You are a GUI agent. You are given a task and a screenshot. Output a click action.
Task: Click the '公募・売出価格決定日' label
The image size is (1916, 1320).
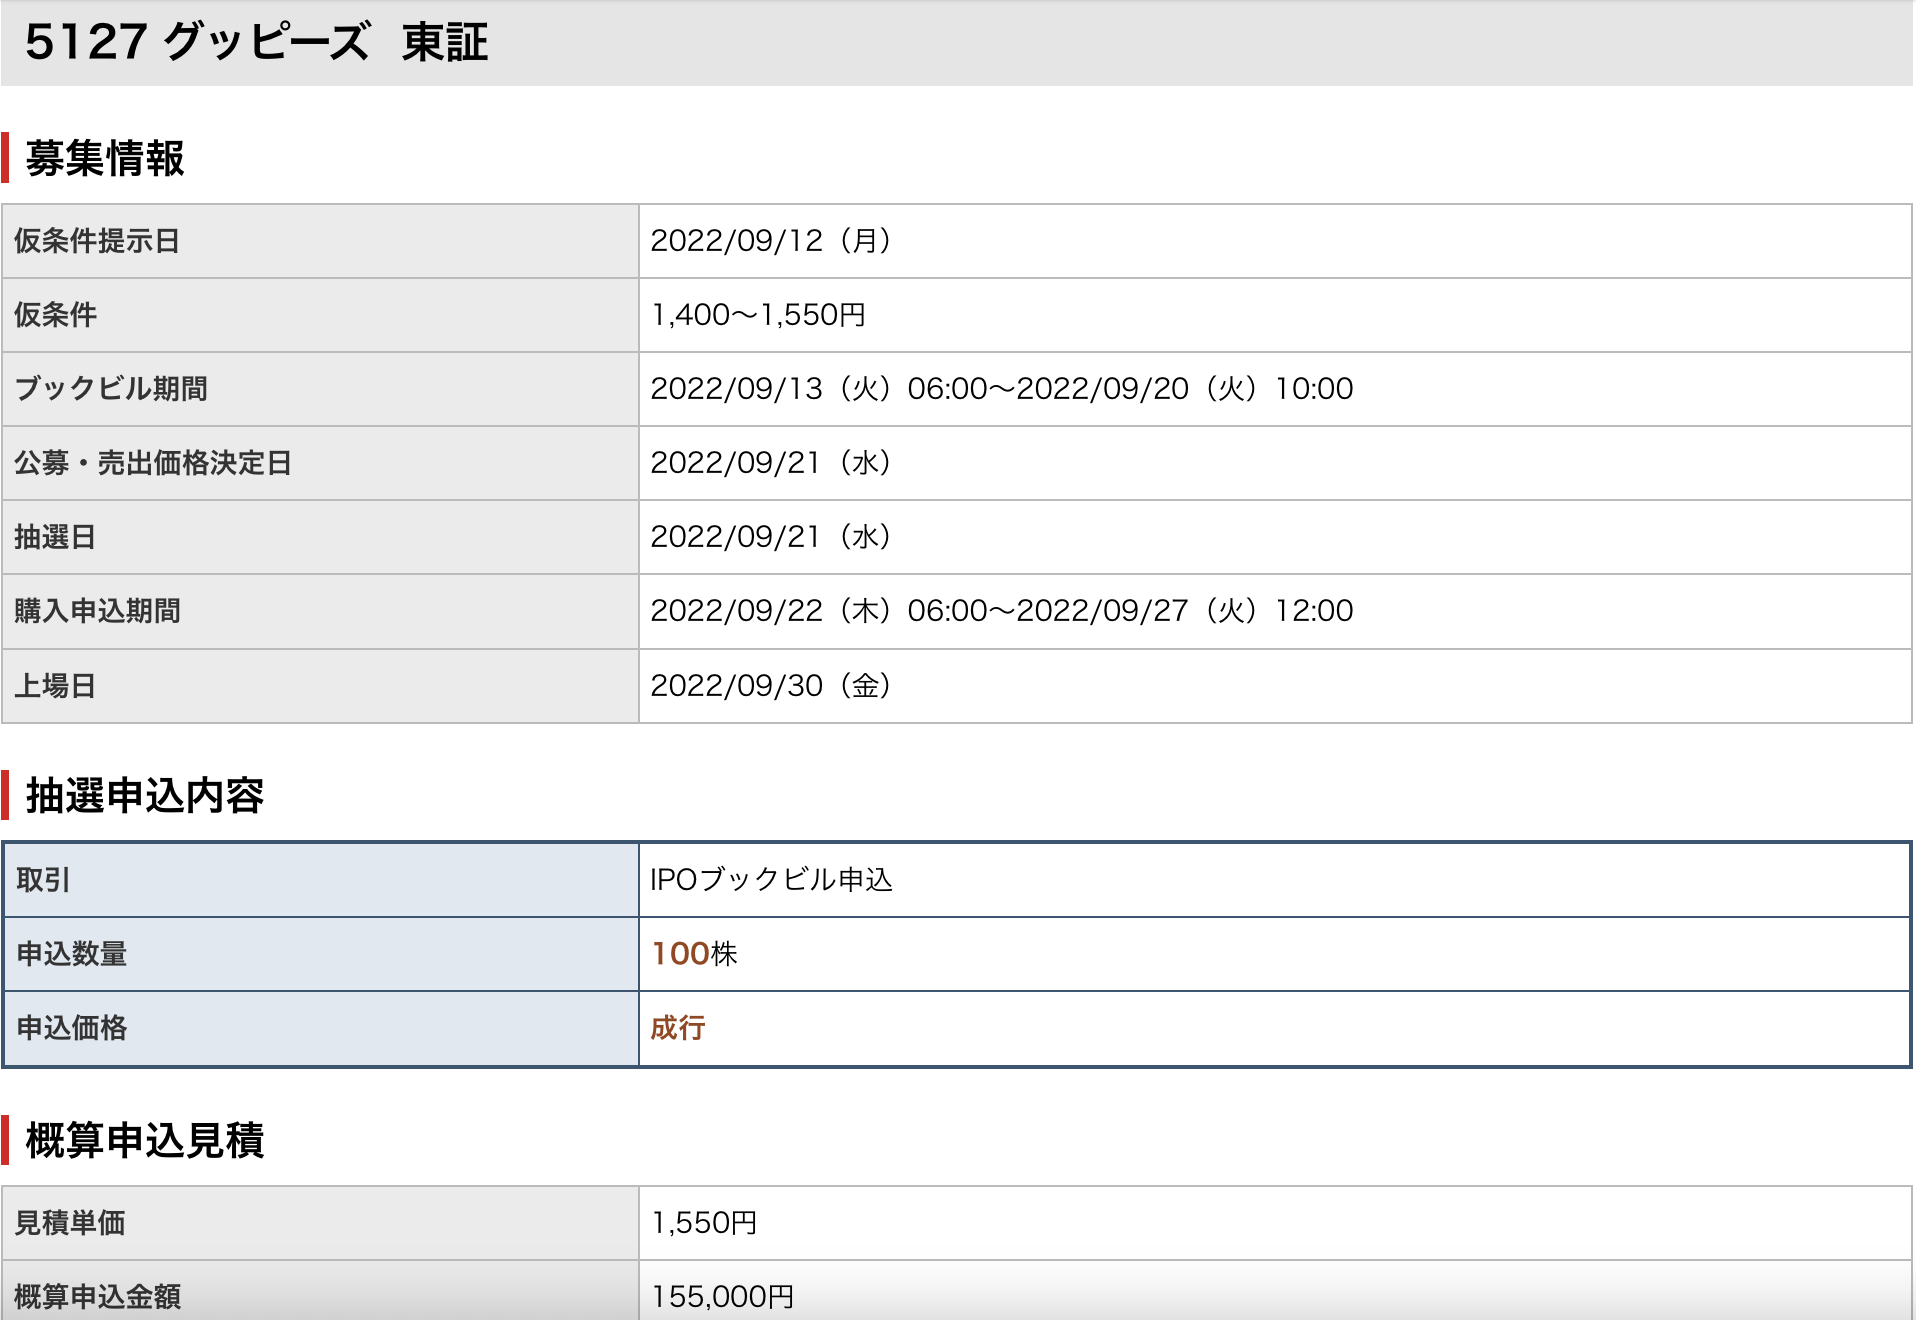[x=153, y=463]
